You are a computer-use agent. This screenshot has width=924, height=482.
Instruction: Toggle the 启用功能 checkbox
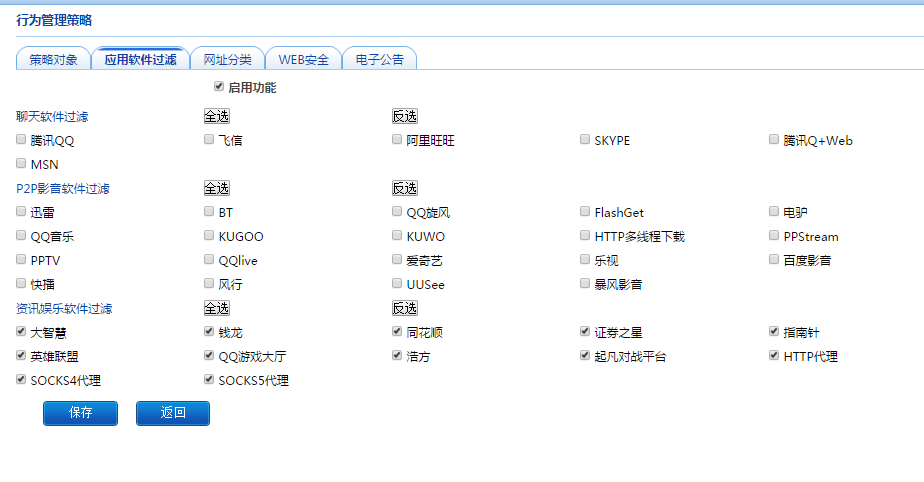(x=219, y=87)
